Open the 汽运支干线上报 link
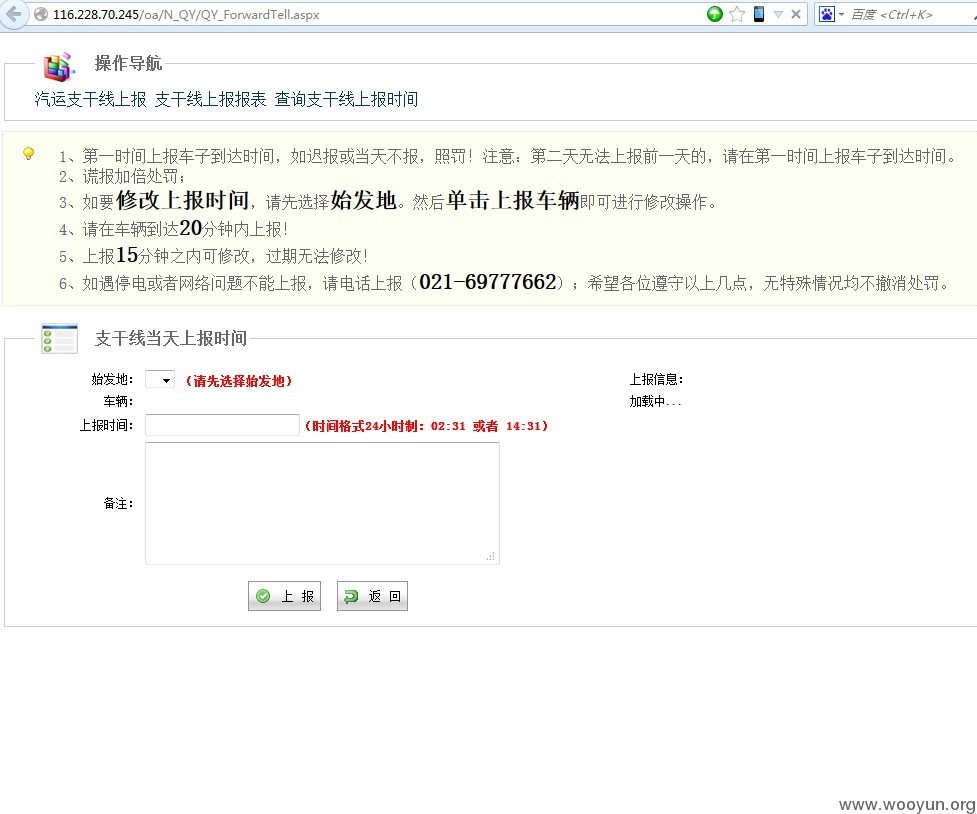977x814 pixels. pyautogui.click(x=90, y=99)
